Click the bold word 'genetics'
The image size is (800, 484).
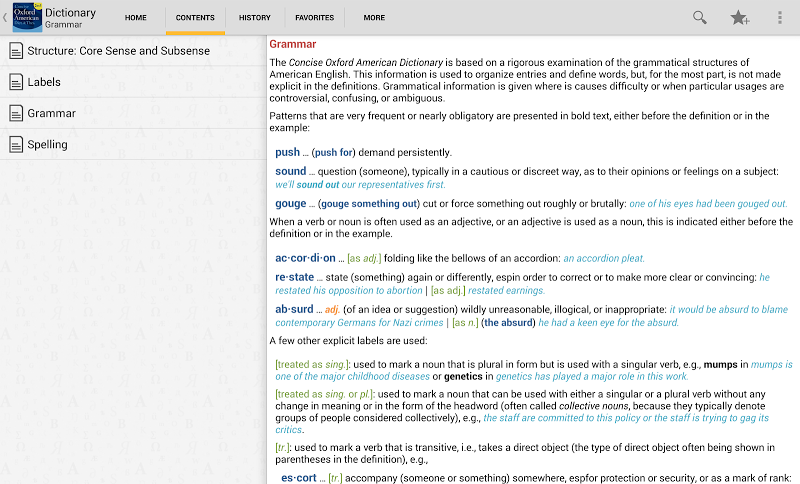click(463, 376)
